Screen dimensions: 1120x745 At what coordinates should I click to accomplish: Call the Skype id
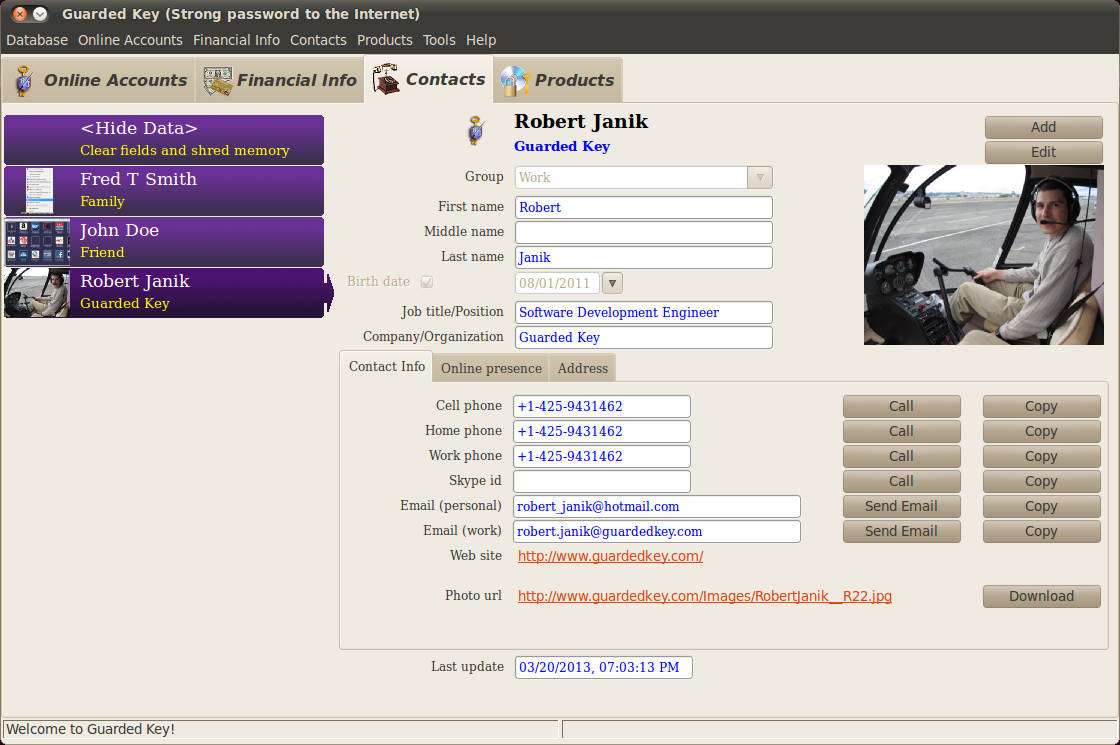pos(901,481)
